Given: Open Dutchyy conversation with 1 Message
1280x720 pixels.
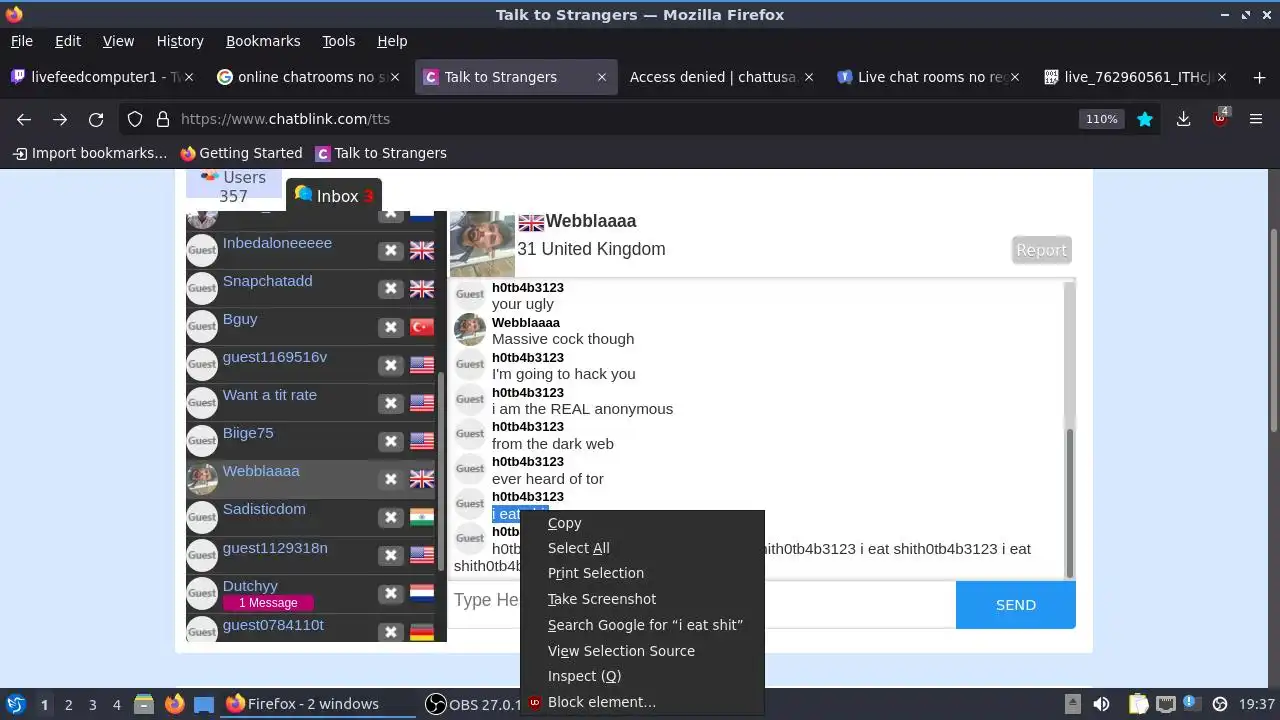Looking at the screenshot, I should pyautogui.click(x=311, y=594).
